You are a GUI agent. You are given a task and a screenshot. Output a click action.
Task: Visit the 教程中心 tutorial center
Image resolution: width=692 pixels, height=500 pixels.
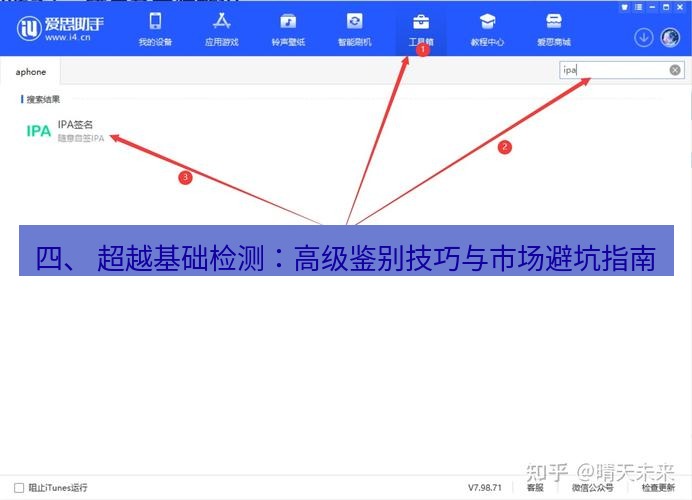click(x=487, y=30)
